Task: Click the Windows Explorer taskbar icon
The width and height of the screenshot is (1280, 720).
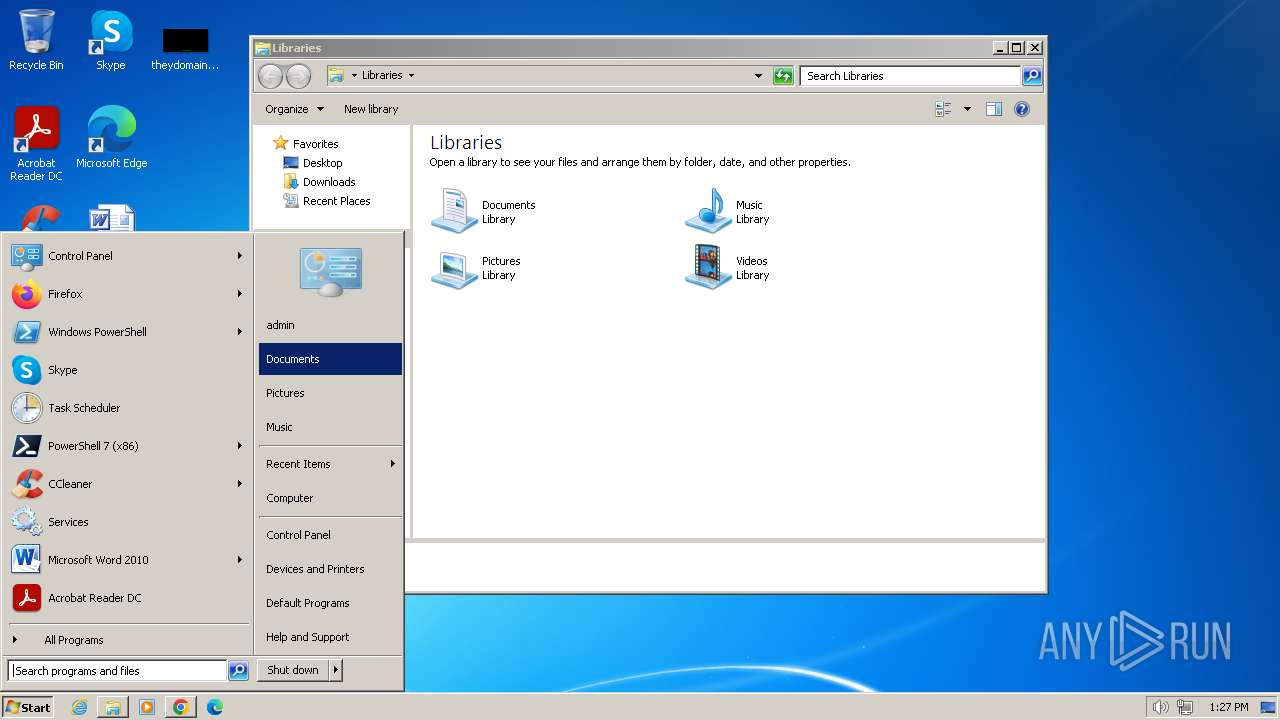Action: pos(113,707)
